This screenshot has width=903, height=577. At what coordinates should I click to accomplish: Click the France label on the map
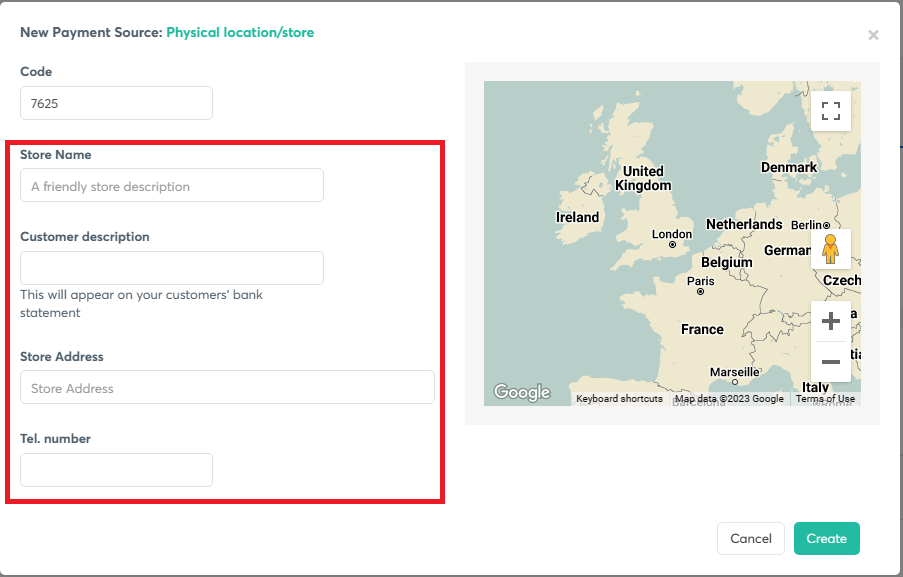(x=702, y=329)
